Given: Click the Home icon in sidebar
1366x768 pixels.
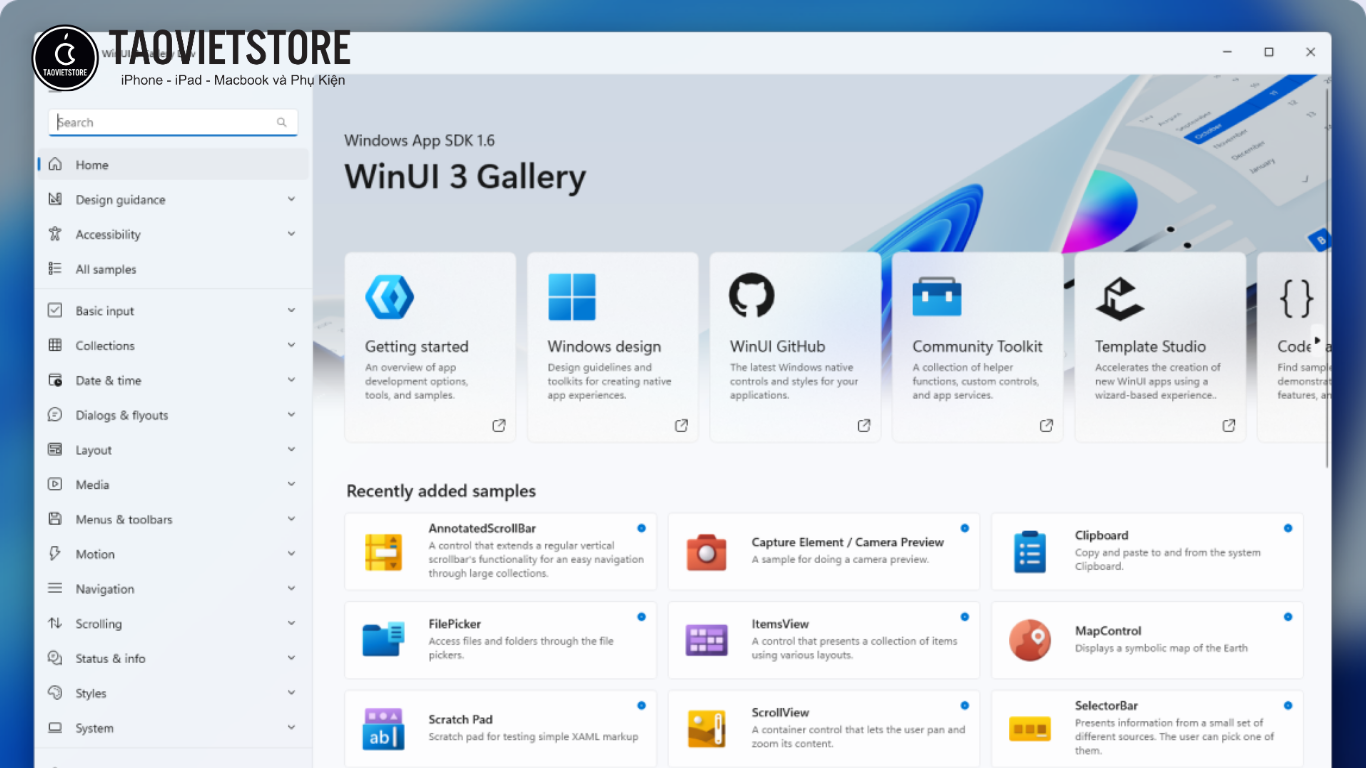Looking at the screenshot, I should click(x=55, y=164).
